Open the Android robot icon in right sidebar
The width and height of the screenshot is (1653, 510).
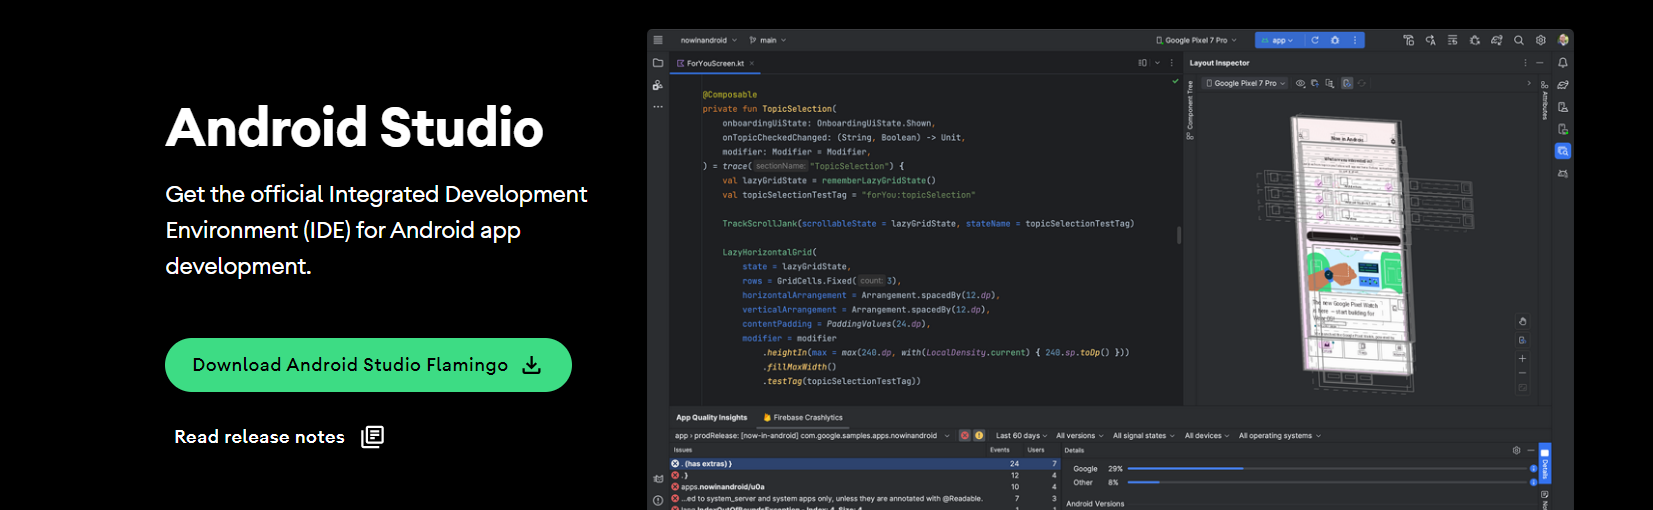pyautogui.click(x=1563, y=174)
